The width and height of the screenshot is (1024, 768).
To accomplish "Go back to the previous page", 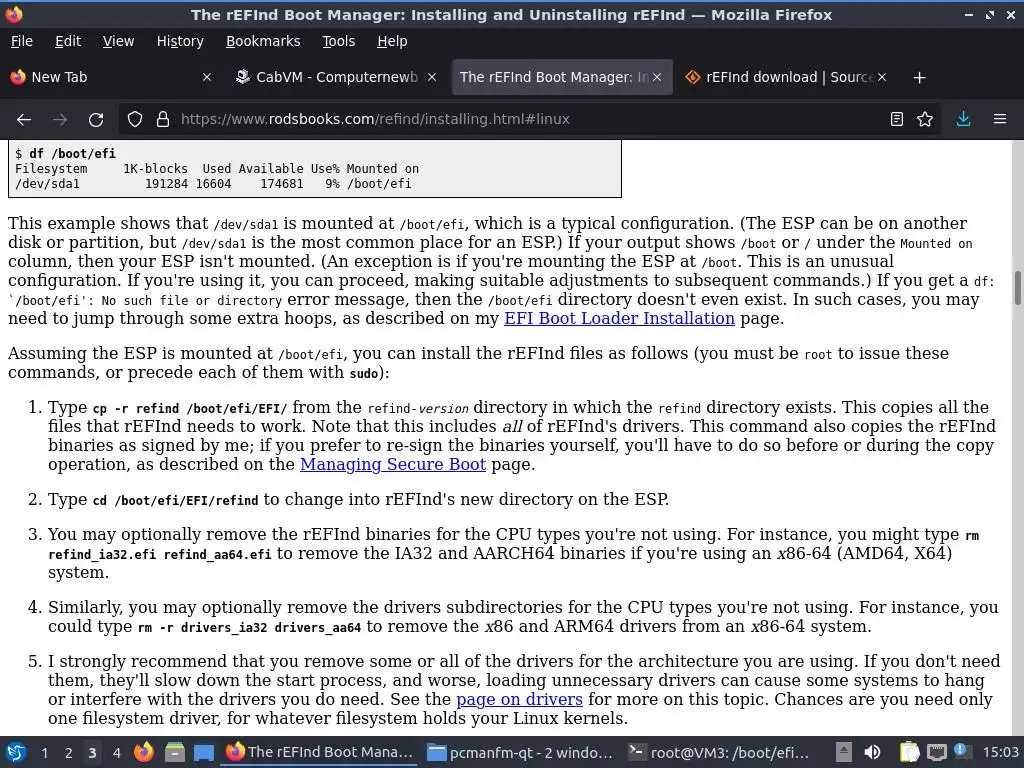I will point(24,120).
